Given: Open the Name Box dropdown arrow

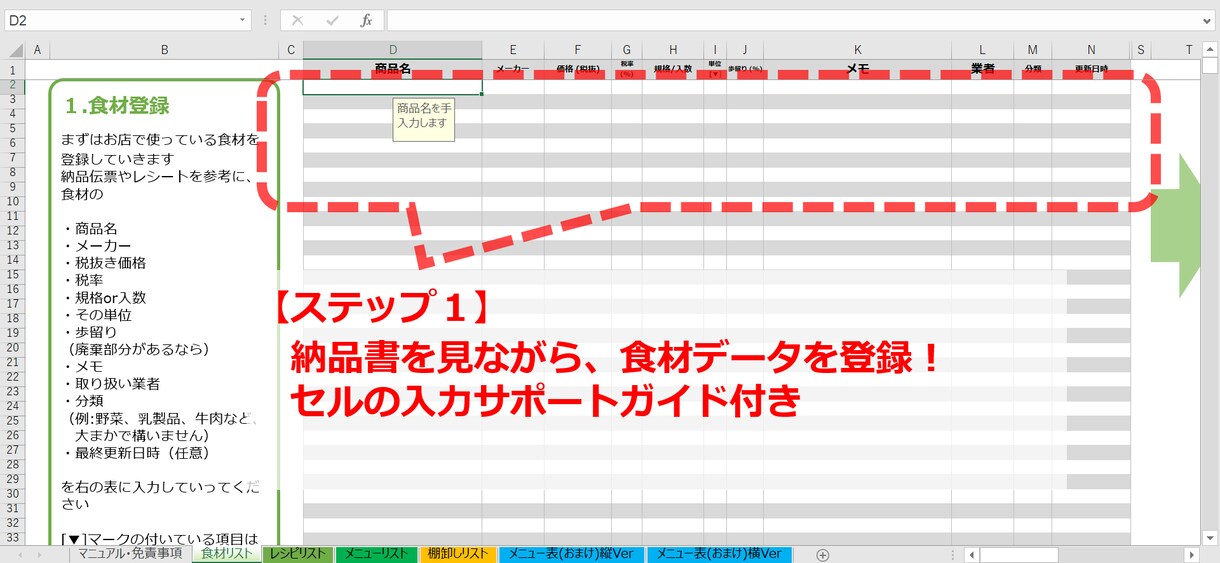Looking at the screenshot, I should click(243, 20).
